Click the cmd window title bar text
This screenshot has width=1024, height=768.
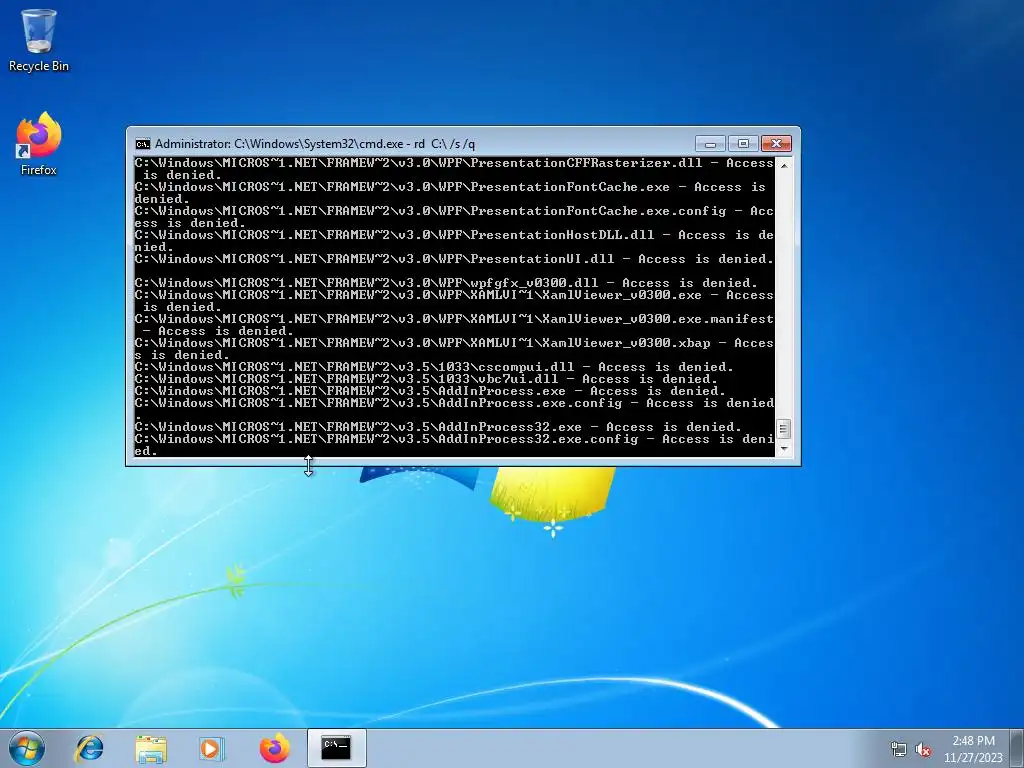coord(315,144)
